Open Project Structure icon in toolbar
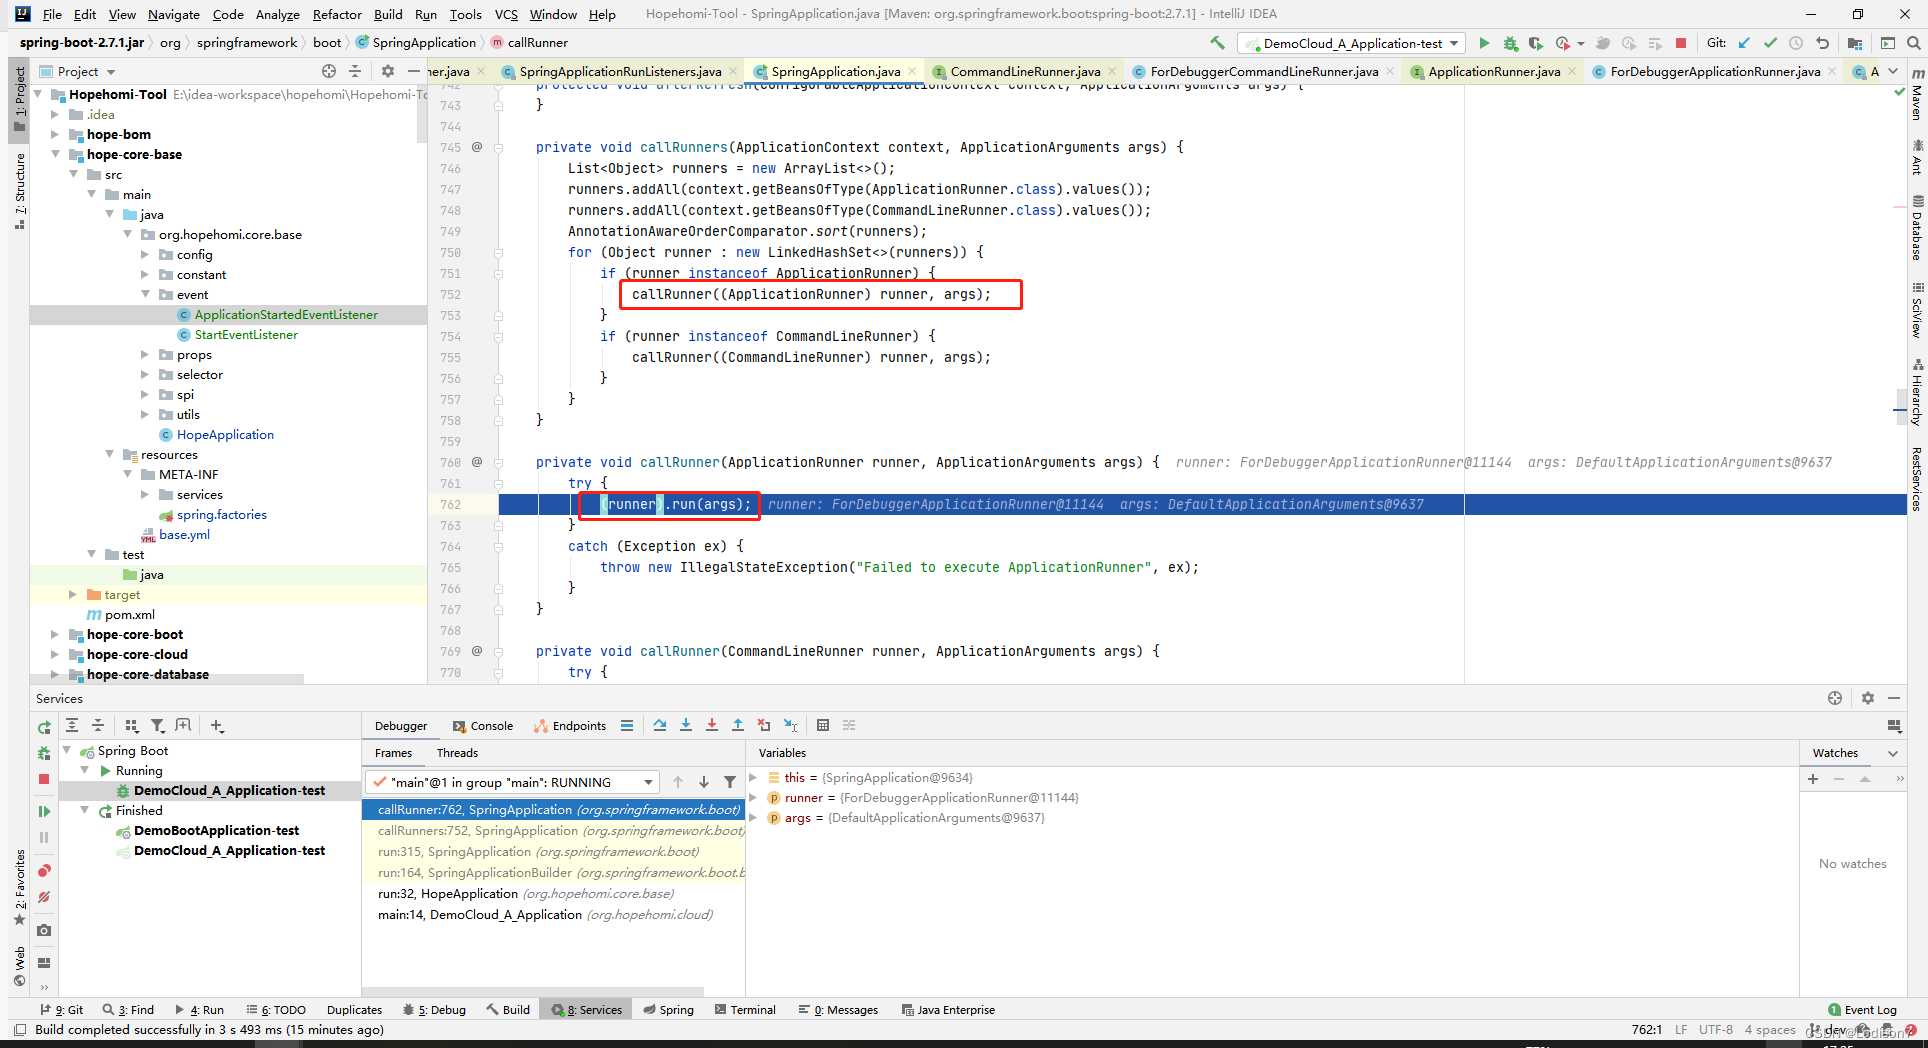The width and height of the screenshot is (1928, 1048). click(x=1855, y=43)
